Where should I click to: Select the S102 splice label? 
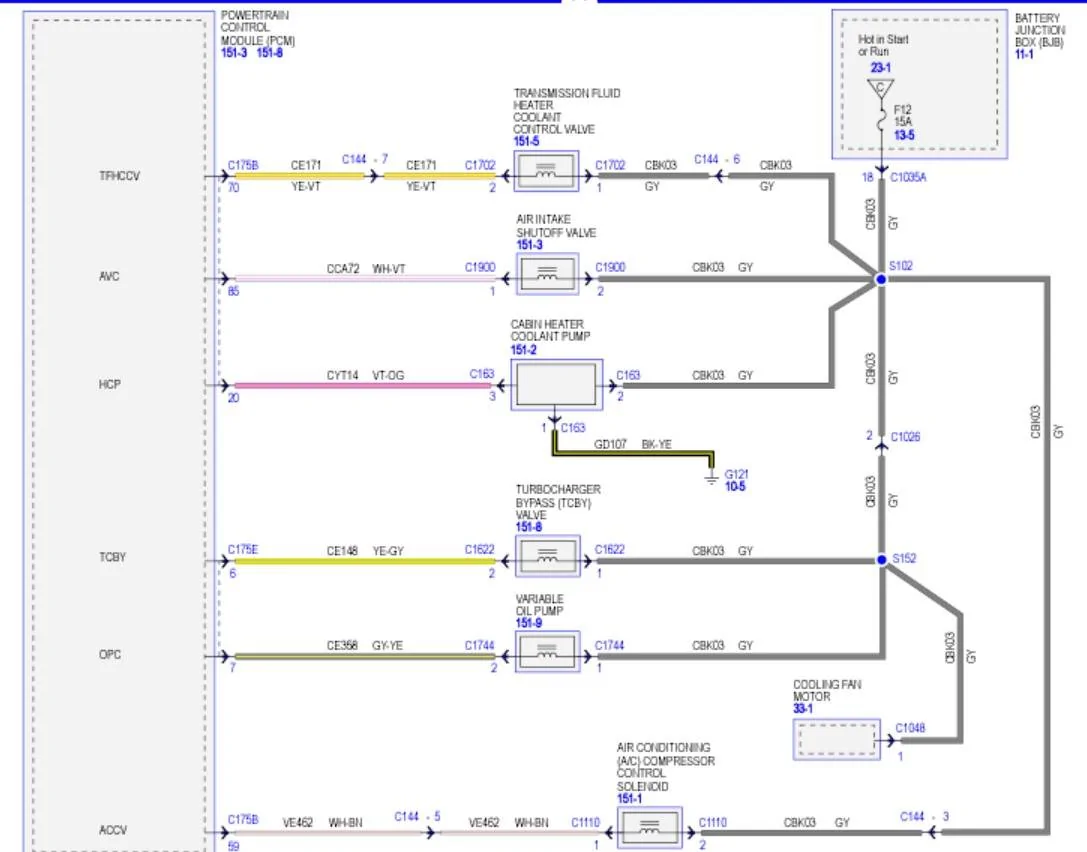(901, 266)
